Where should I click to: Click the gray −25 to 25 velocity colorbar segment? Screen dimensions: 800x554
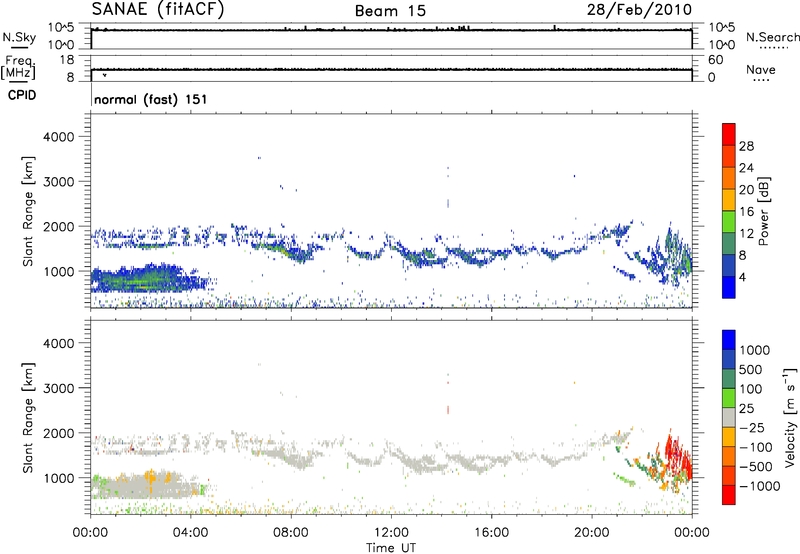pyautogui.click(x=729, y=417)
